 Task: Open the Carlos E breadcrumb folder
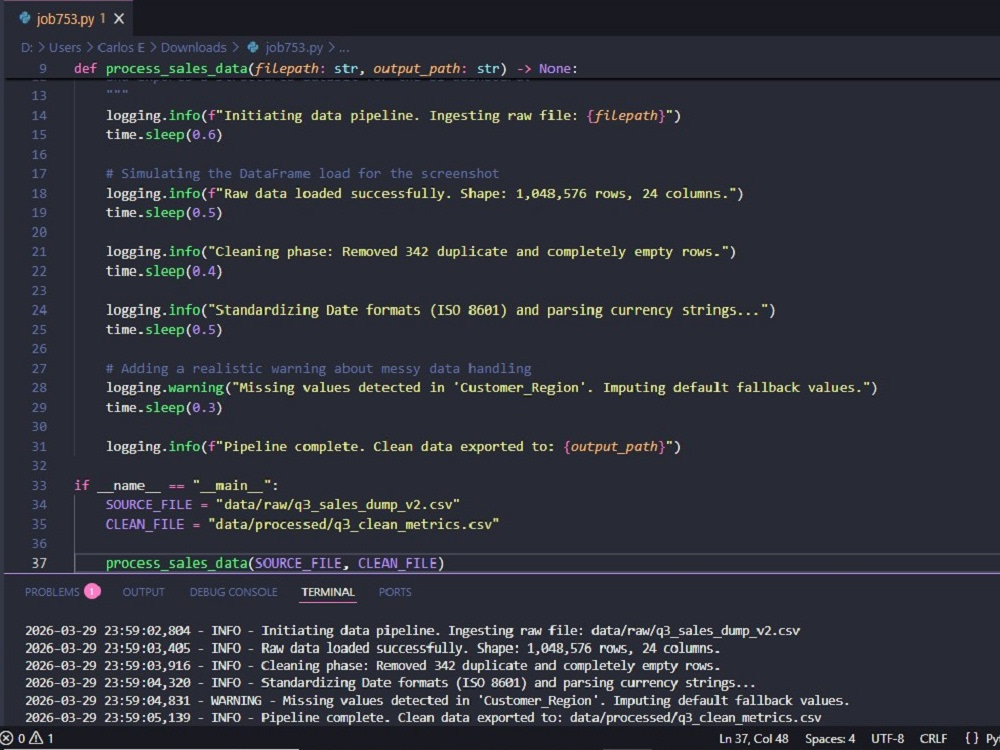(121, 47)
